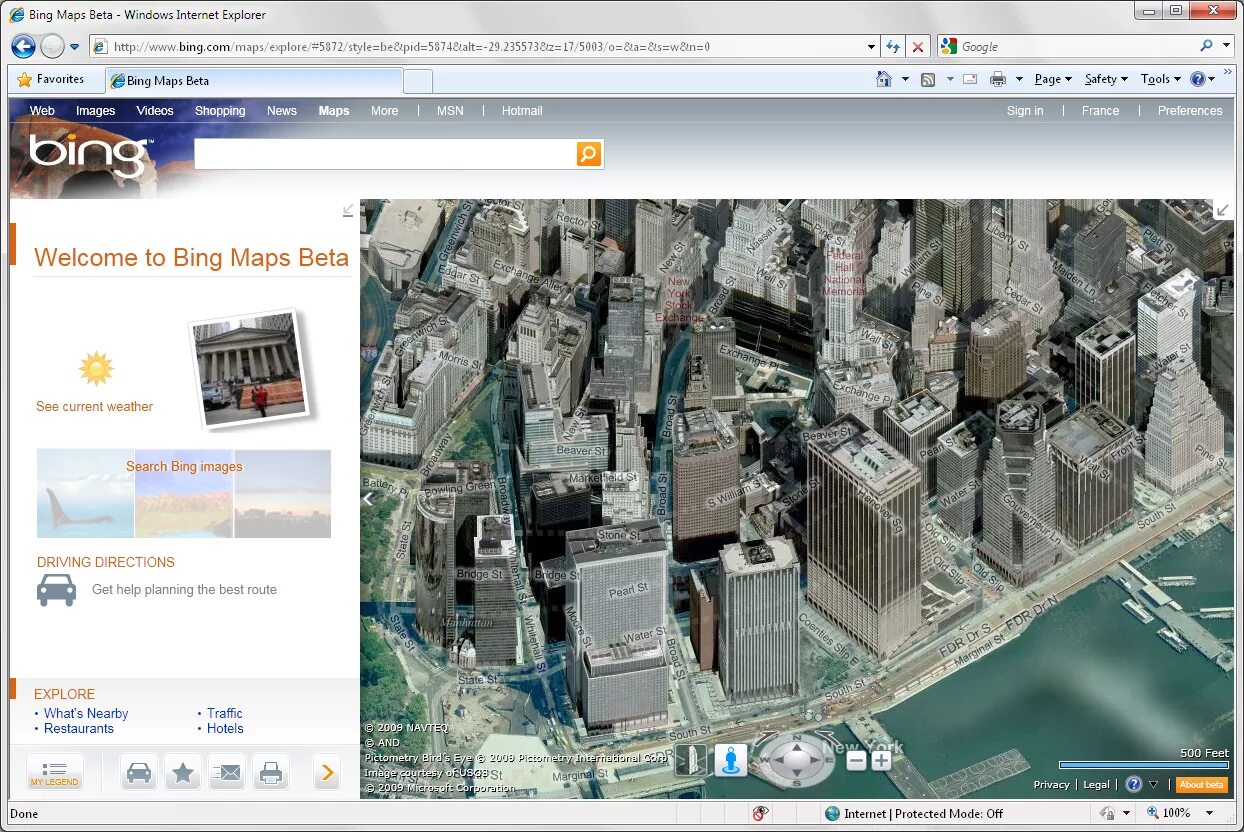Click the red X stop loading button
The height and width of the screenshot is (832, 1244).
[918, 46]
